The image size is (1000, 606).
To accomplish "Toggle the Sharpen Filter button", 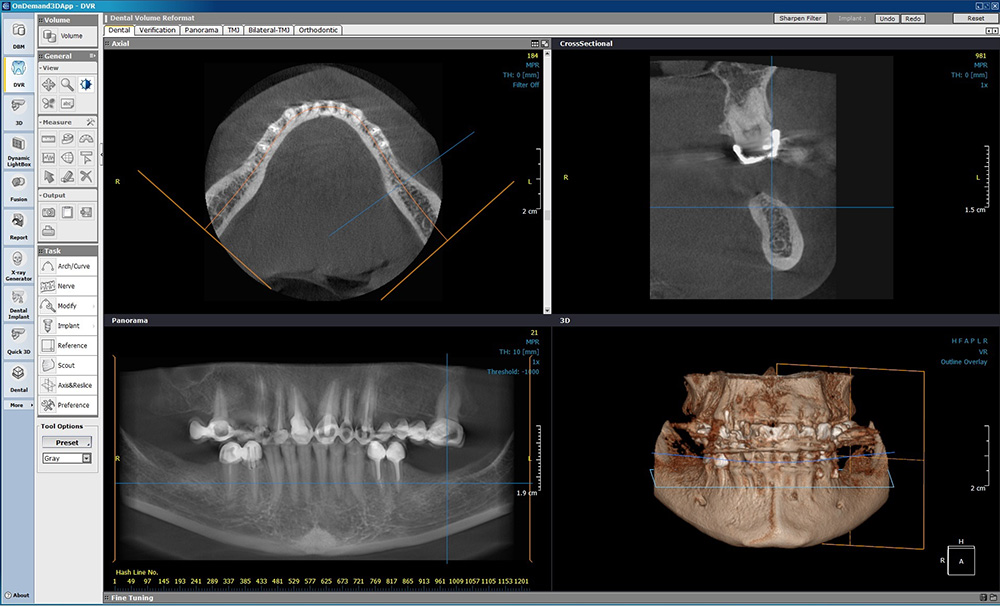I will (x=800, y=18).
